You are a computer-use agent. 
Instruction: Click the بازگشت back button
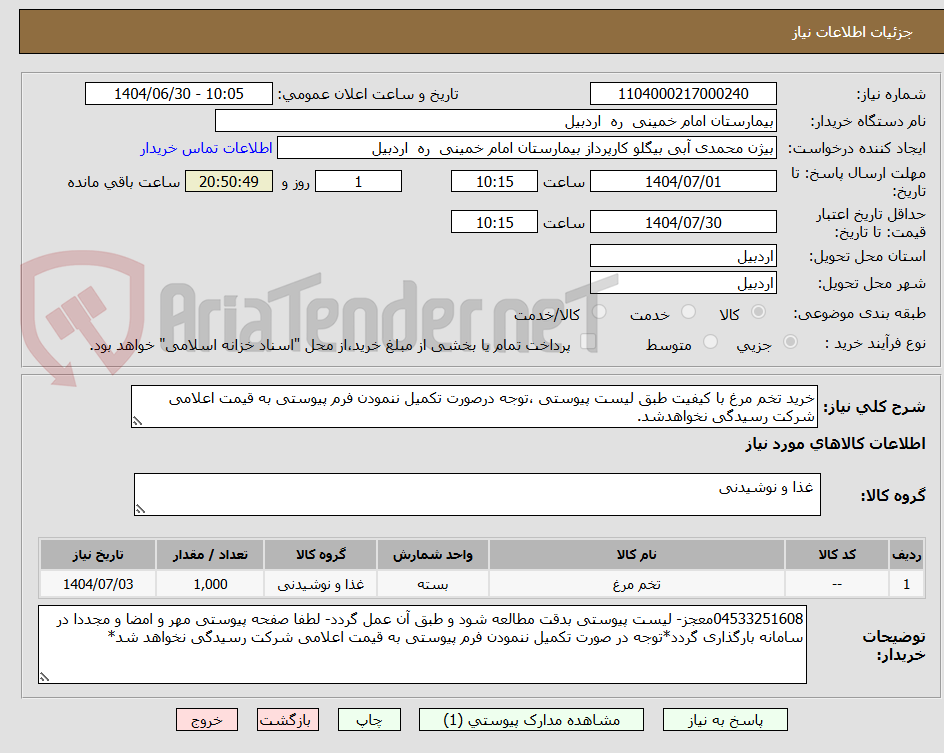(x=287, y=719)
